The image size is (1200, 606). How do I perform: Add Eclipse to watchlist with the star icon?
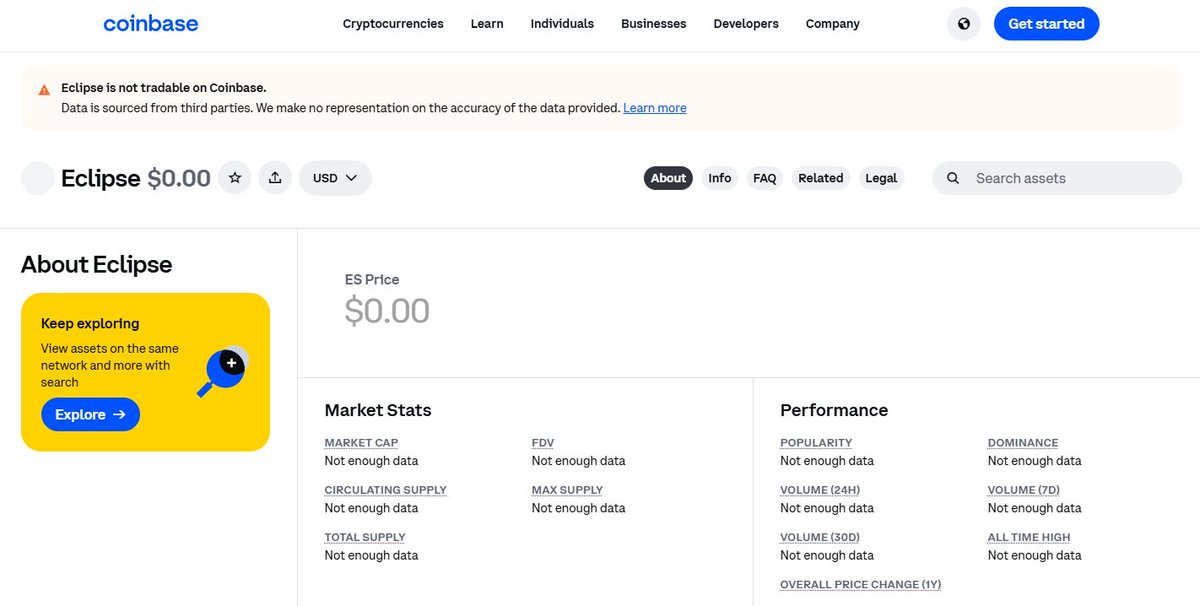235,178
